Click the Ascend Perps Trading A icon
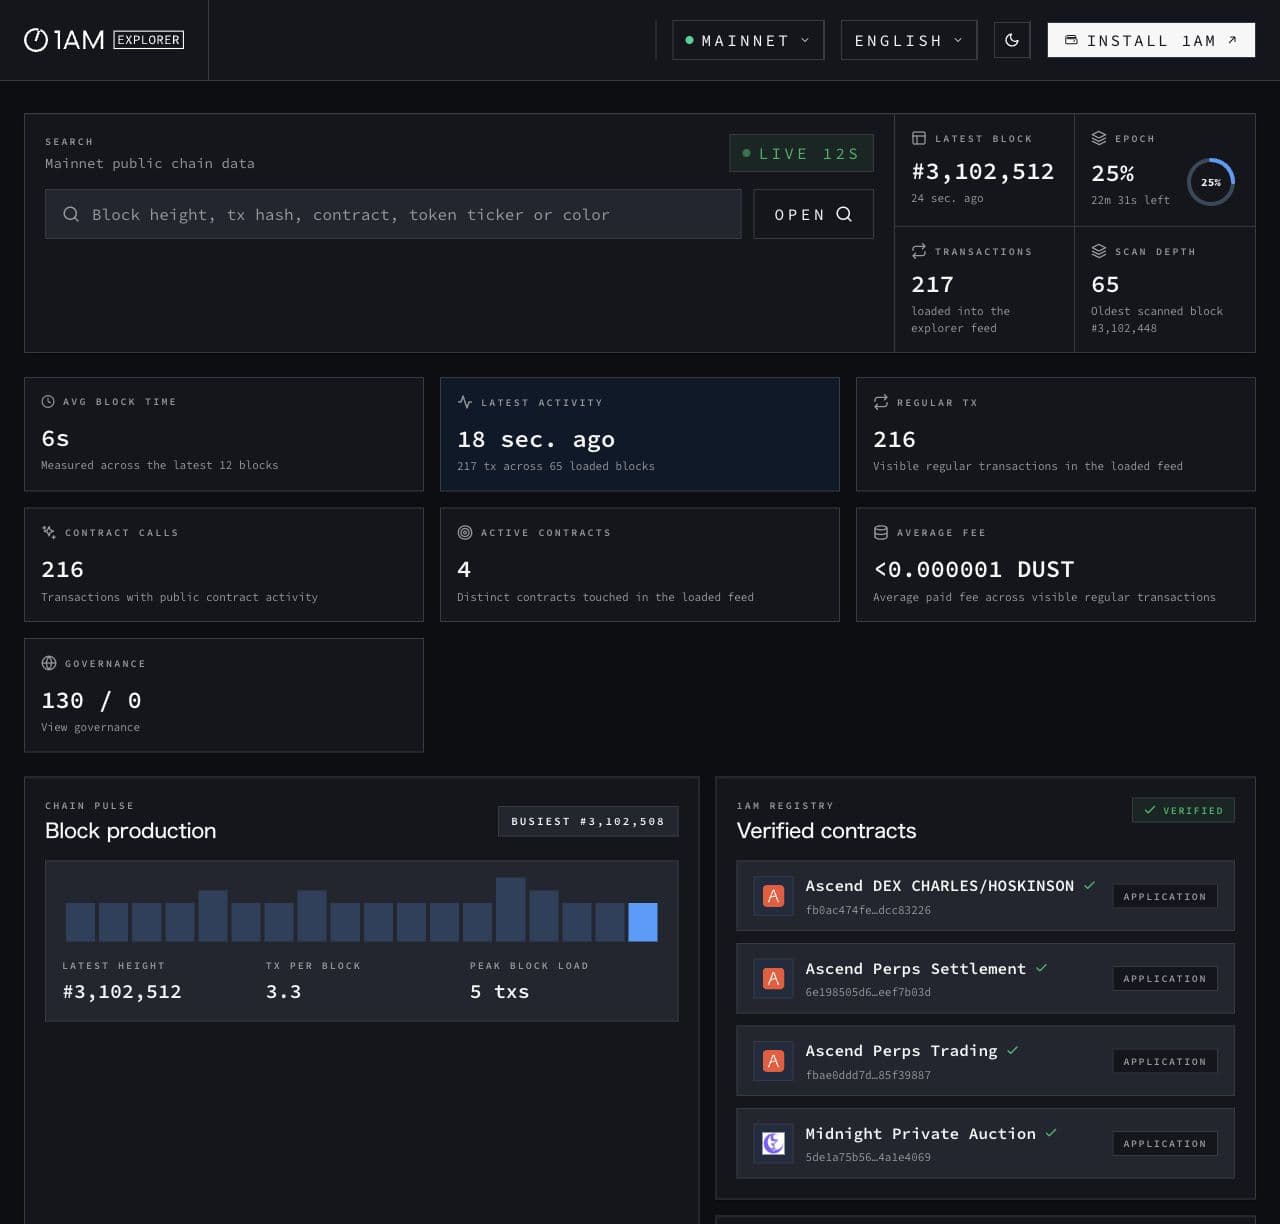Screen dimensions: 1280x1224 [773, 1061]
